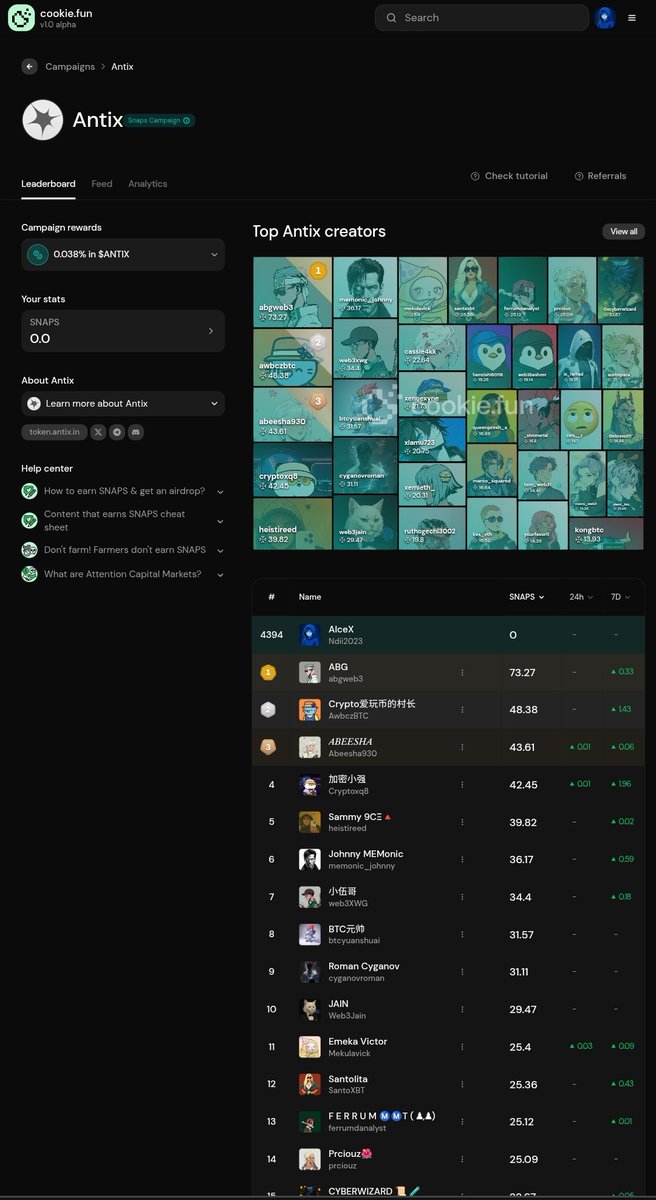Click the 73.27 SNAPS value
Viewport: 656px width, 1200px height.
pos(523,673)
